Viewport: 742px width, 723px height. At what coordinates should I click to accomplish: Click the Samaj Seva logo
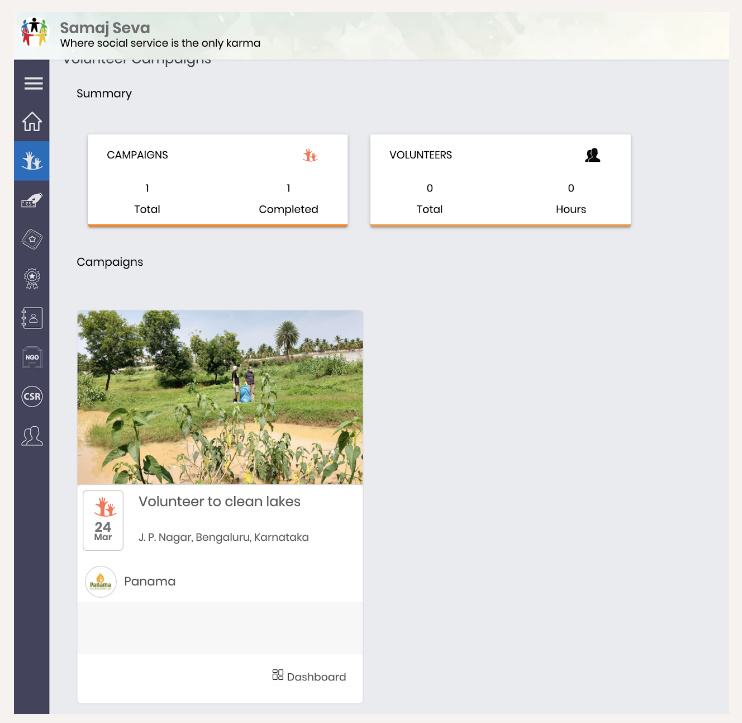(x=36, y=33)
